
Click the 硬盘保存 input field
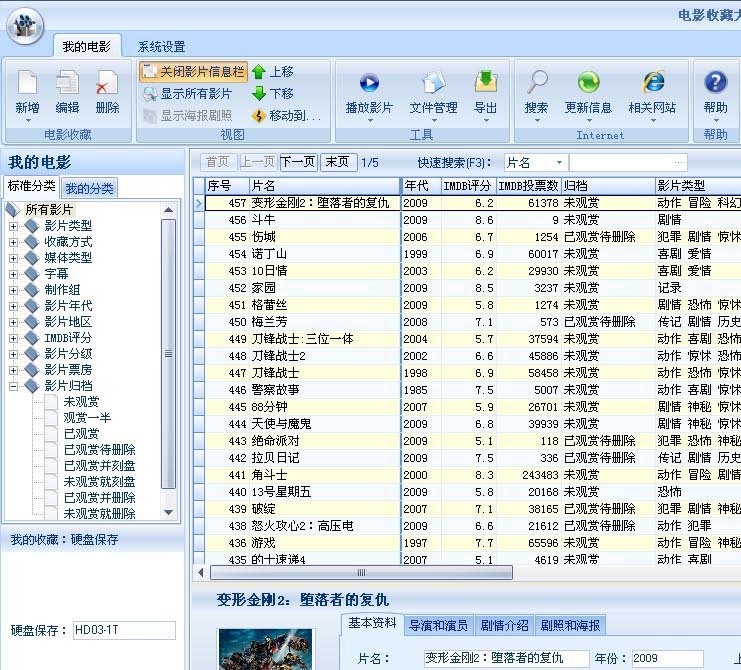[124, 630]
